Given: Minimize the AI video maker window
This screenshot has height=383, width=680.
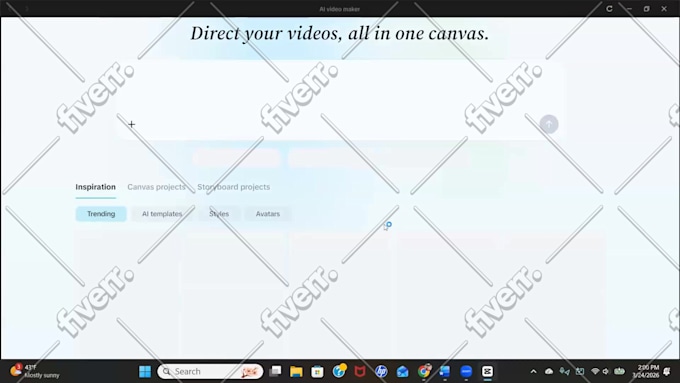Looking at the screenshot, I should pos(629,9).
